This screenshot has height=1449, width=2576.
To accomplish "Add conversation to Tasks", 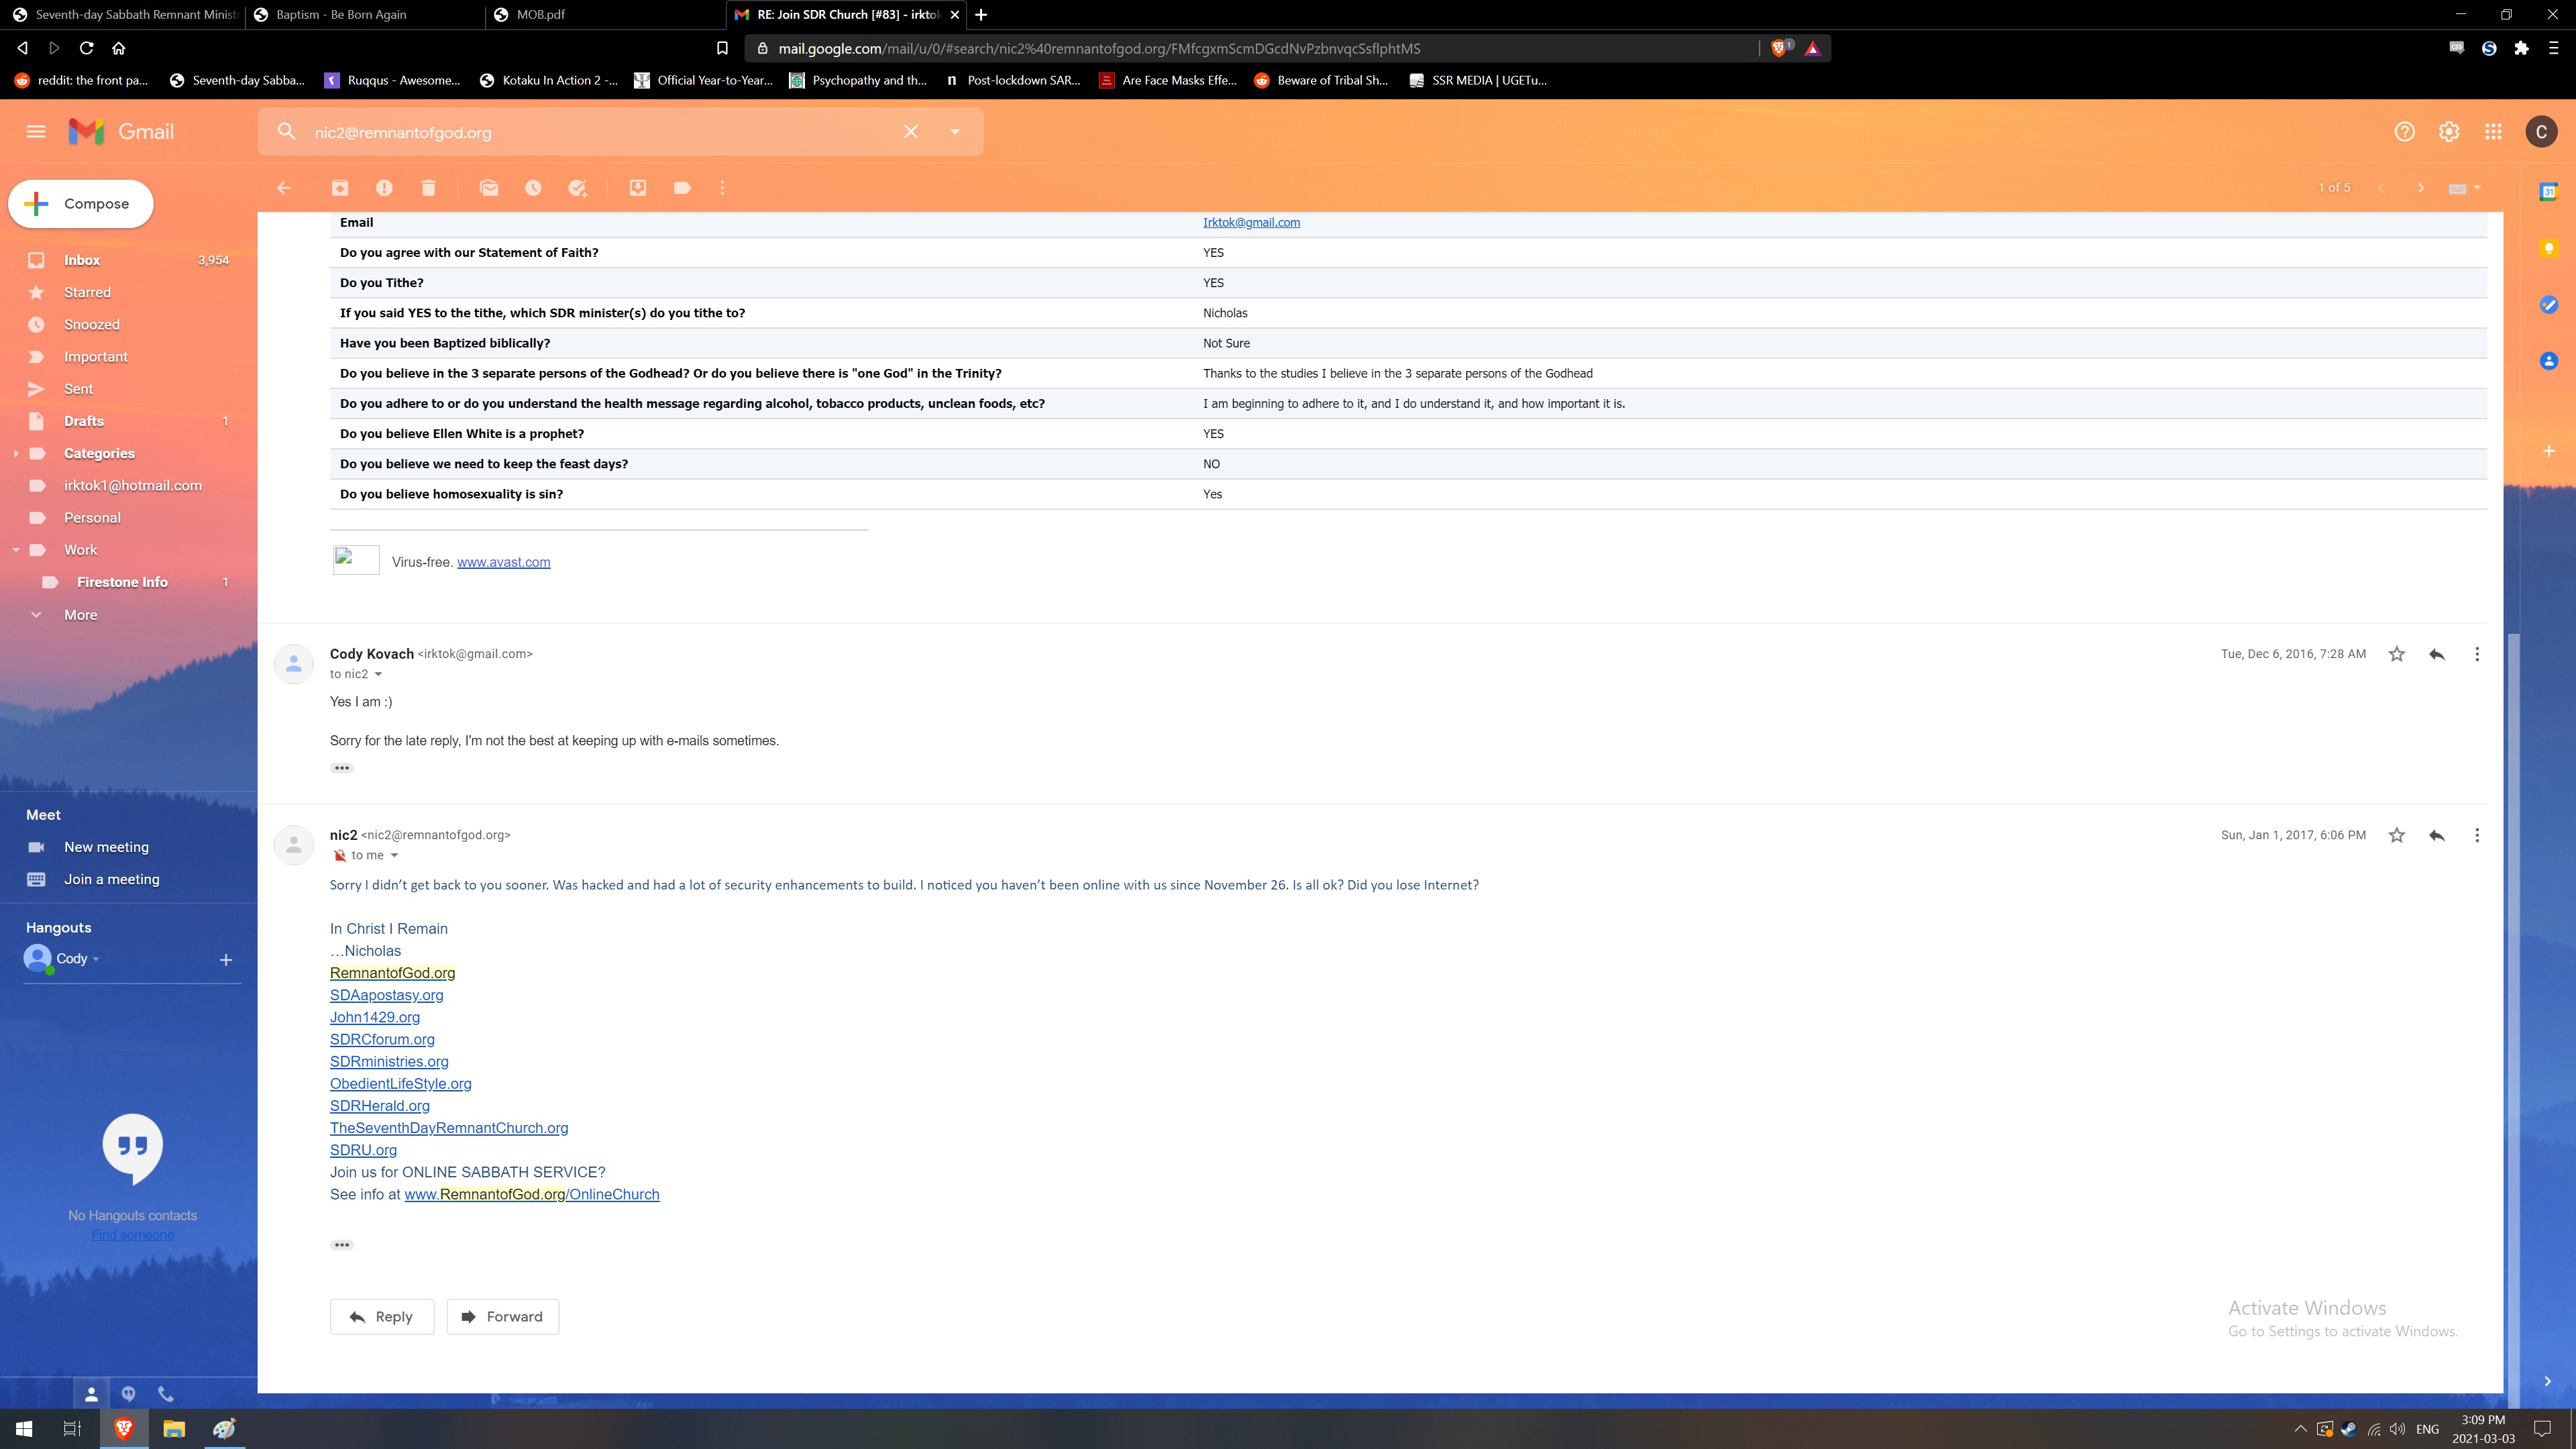I will [577, 188].
